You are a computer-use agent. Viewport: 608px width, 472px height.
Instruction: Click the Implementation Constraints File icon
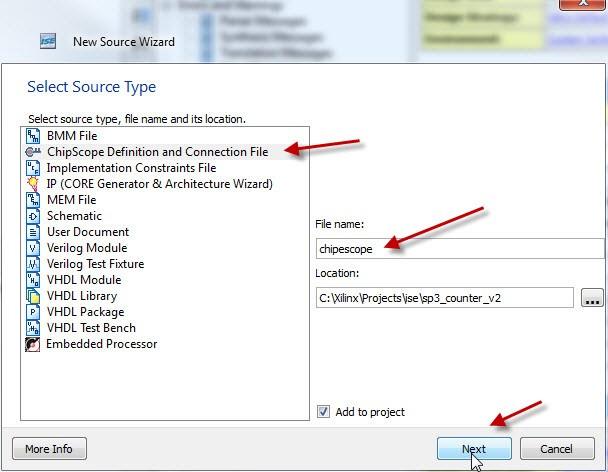tap(33, 168)
